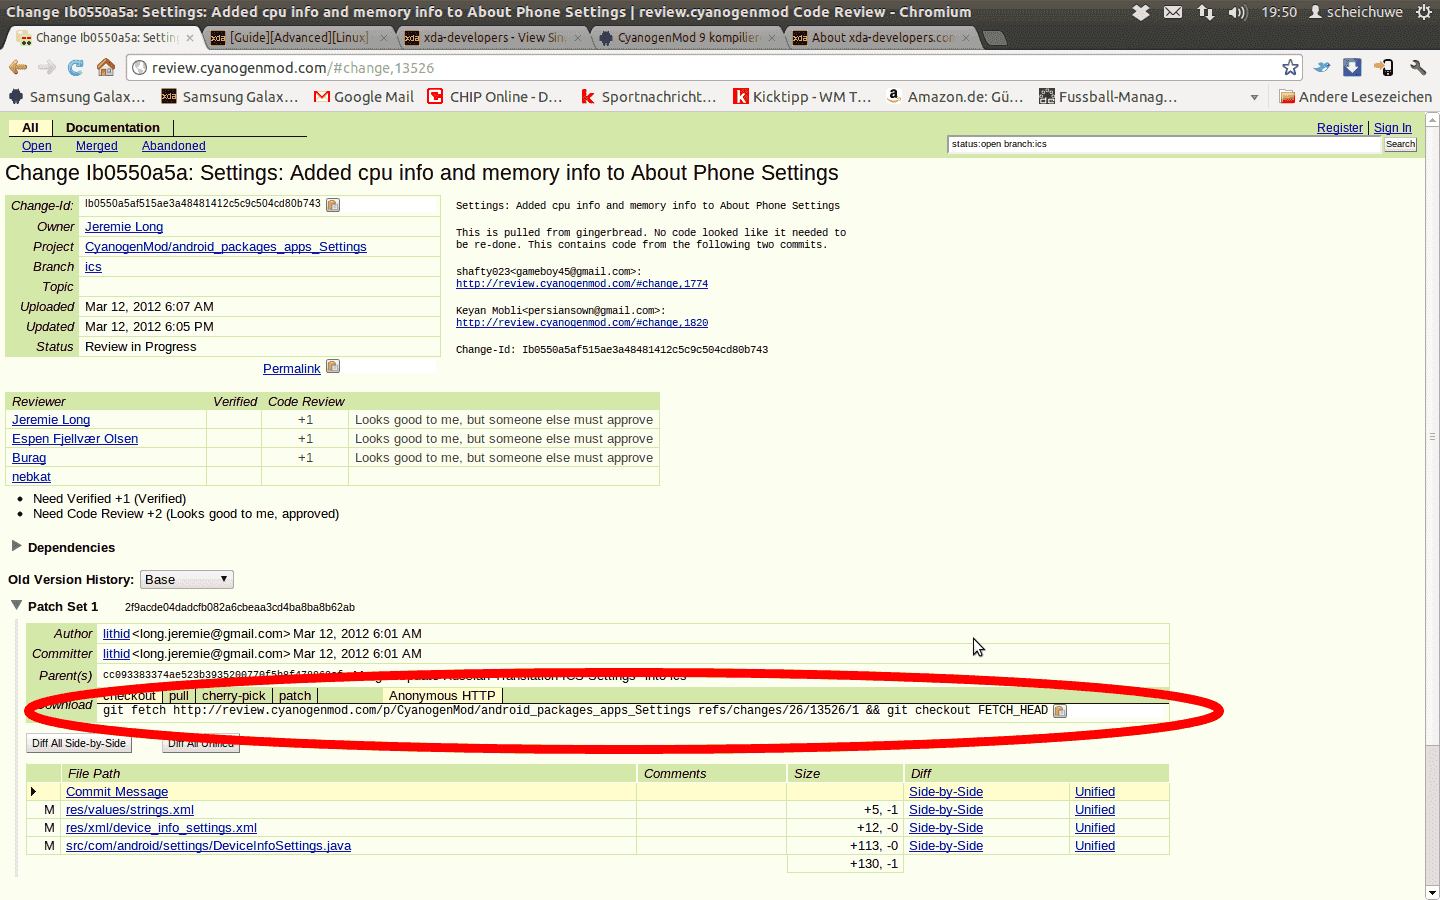Open the Merged changes link
The image size is (1440, 900).
pos(97,146)
